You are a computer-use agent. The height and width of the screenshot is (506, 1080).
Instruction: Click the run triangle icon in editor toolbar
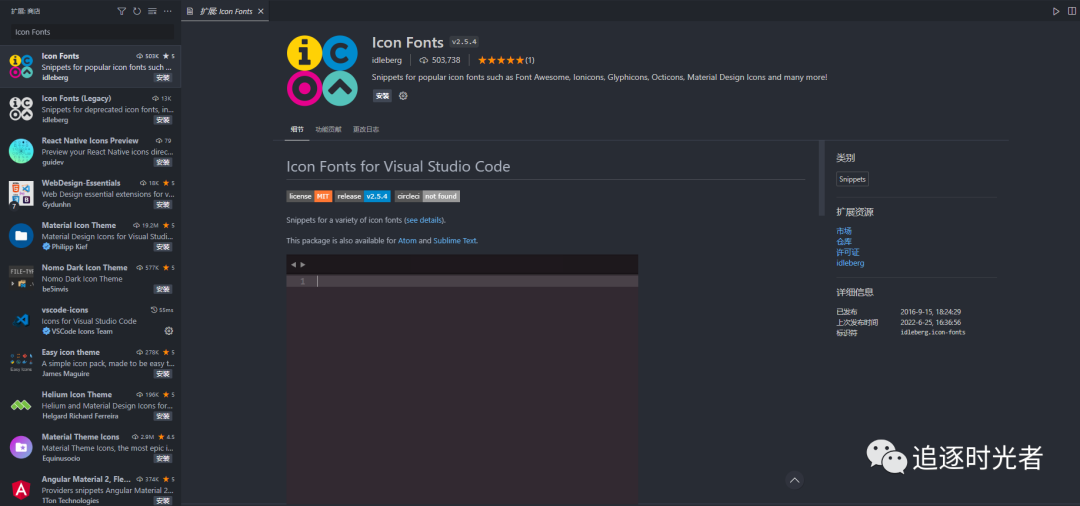(x=1056, y=11)
